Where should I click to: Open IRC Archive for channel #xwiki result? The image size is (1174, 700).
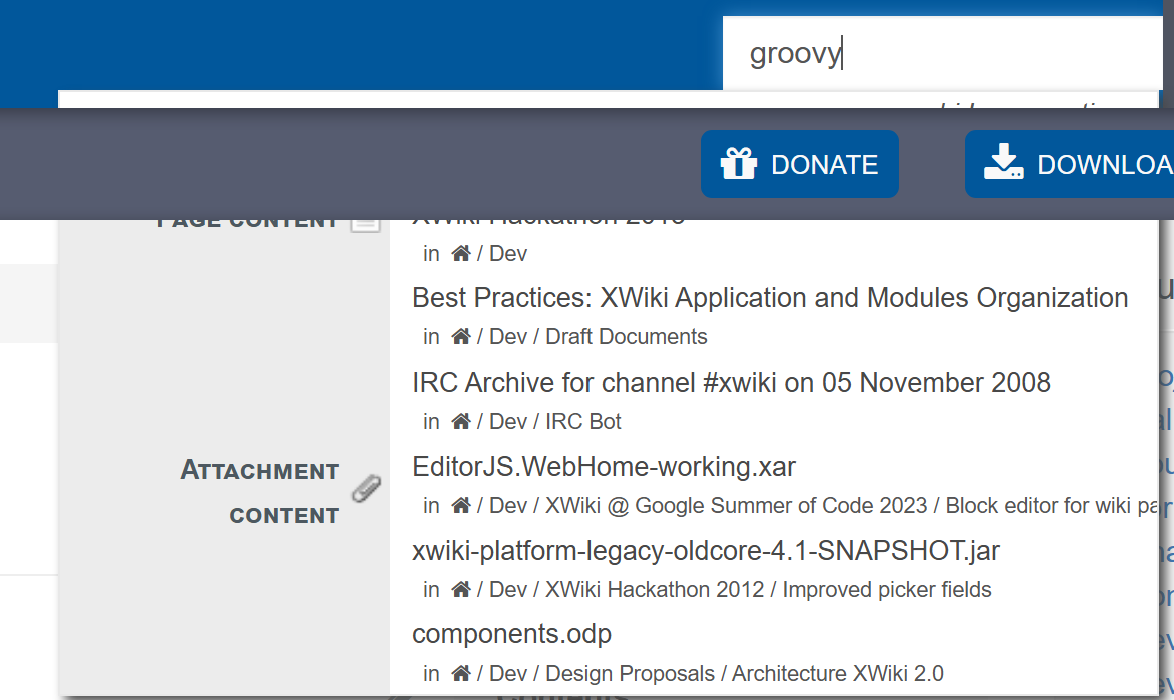[731, 383]
